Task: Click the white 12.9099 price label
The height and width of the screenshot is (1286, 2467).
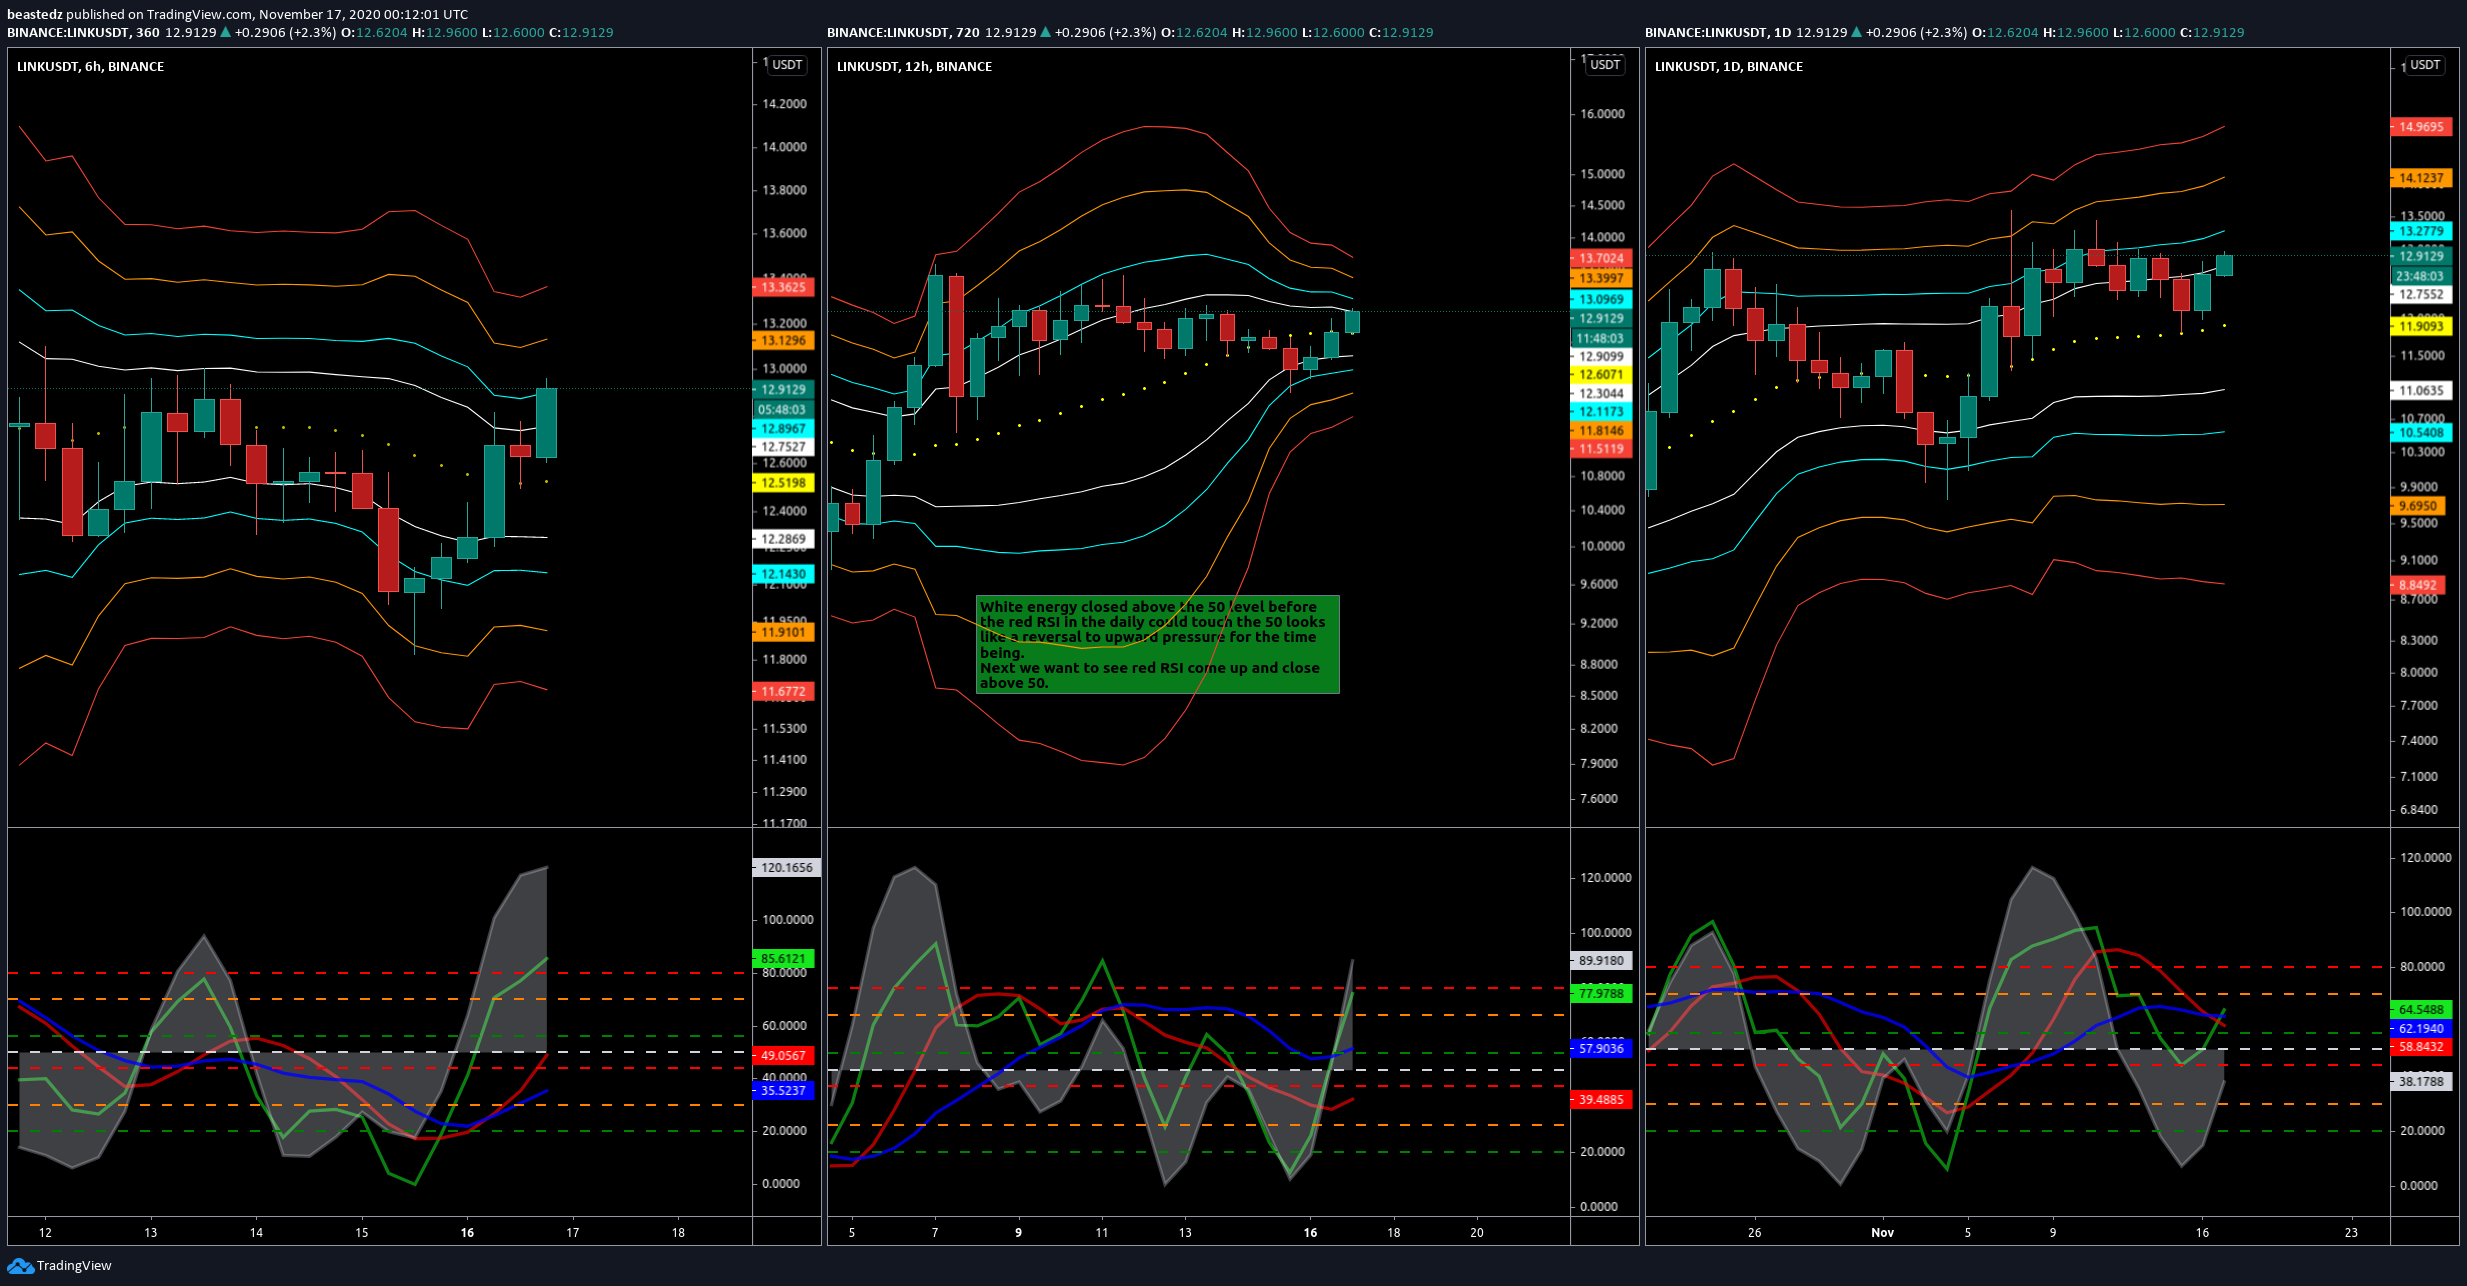Action: pyautogui.click(x=1601, y=356)
